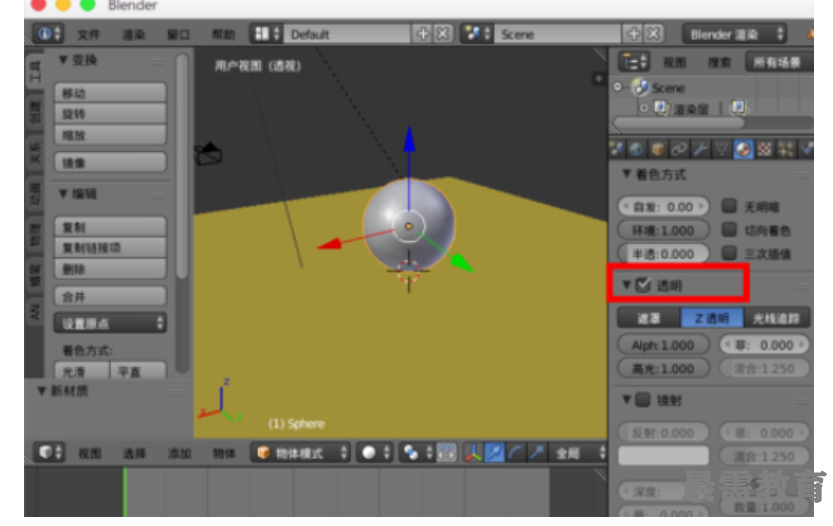833x526 pixels.
Task: Open the Texture checkerboard properties tab
Action: 764,149
